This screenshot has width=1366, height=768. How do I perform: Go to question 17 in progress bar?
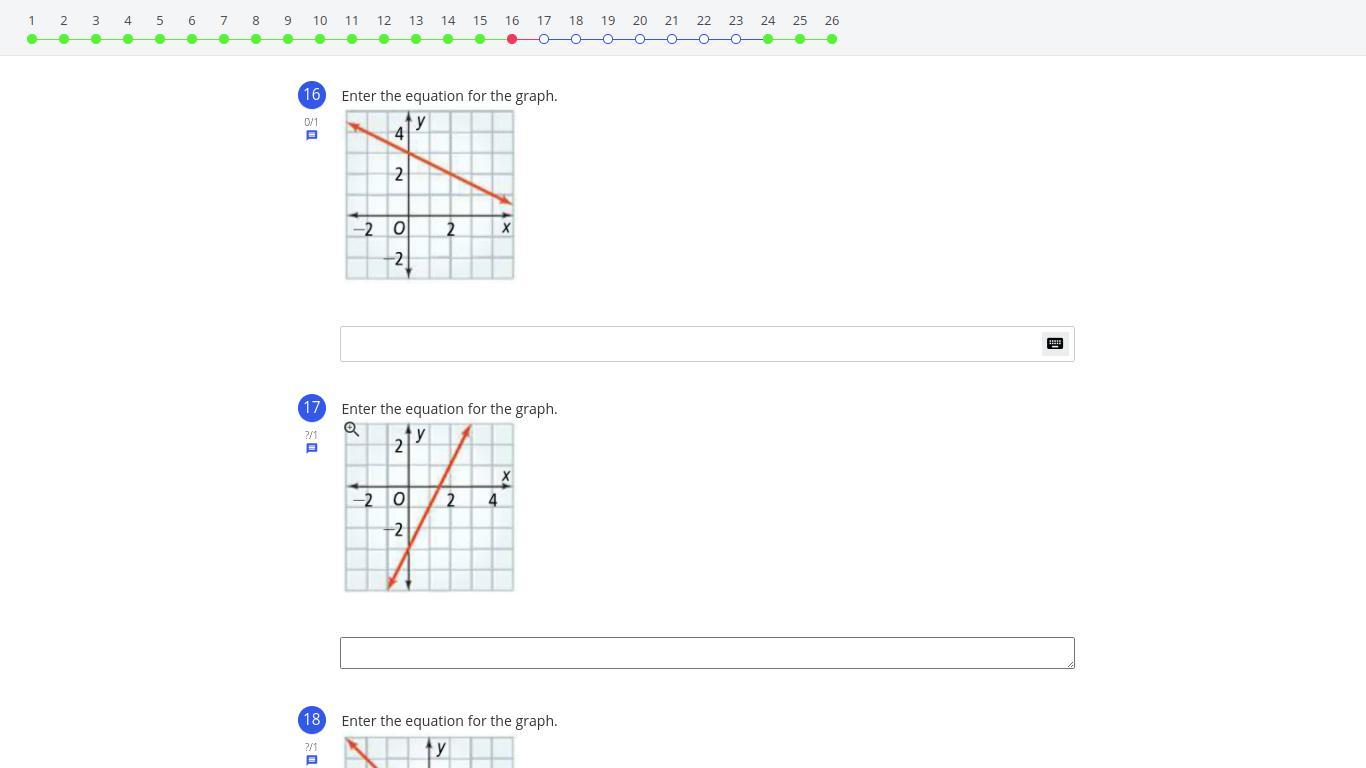click(544, 39)
